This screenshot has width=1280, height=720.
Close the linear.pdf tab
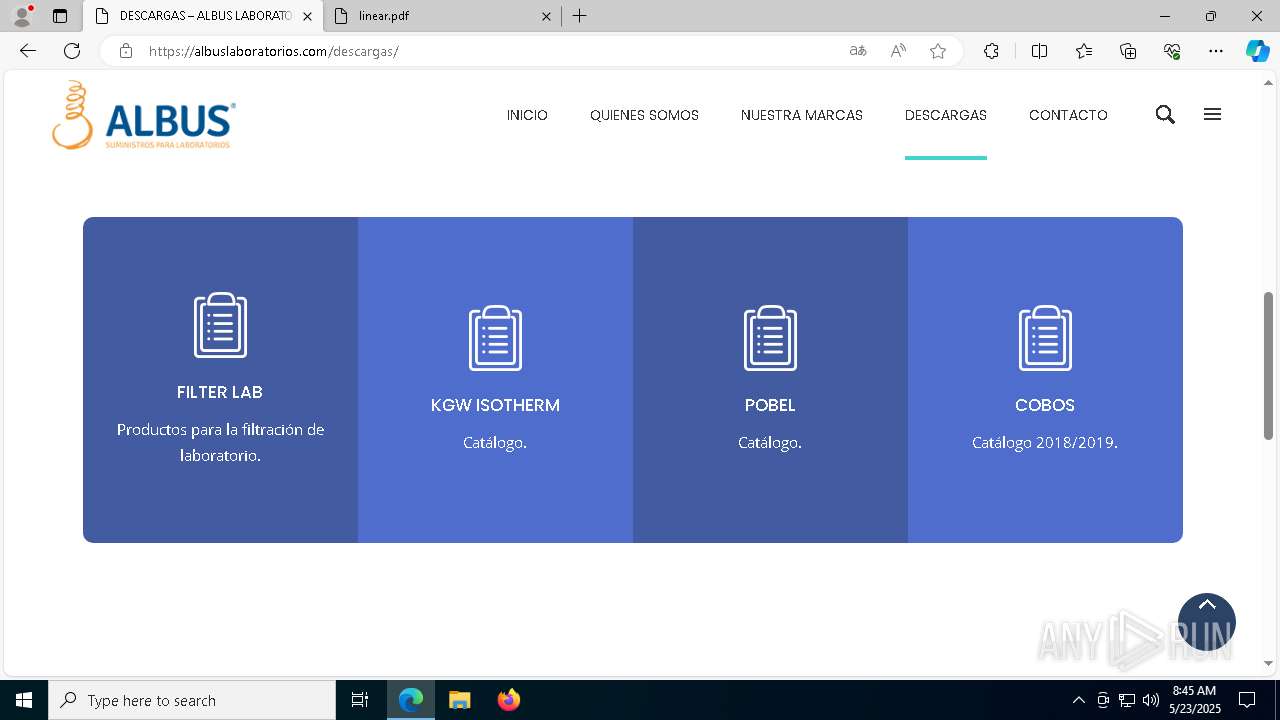[x=546, y=16]
